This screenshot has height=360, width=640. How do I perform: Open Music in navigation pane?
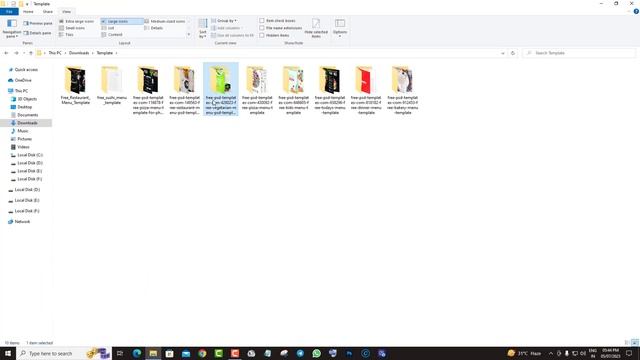[x=22, y=131]
